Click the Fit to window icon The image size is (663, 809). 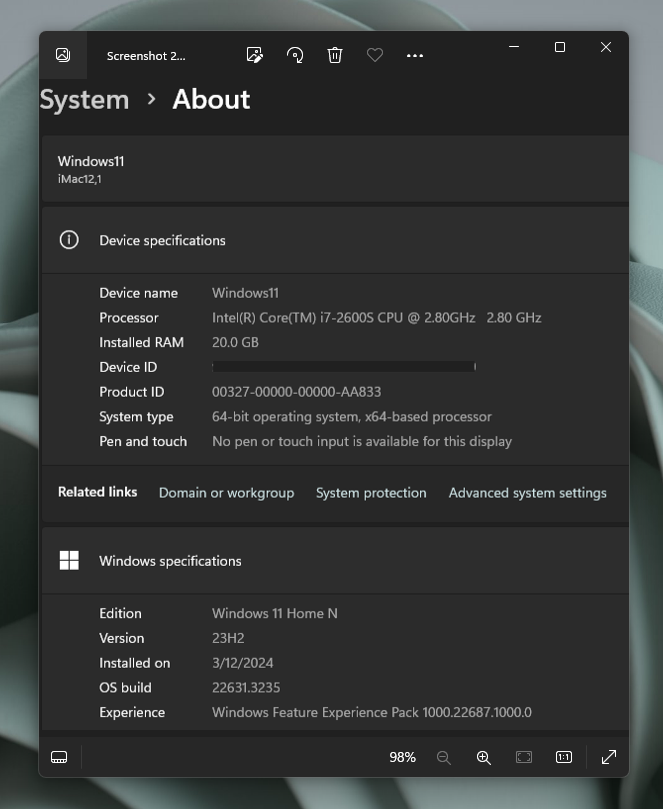click(524, 757)
